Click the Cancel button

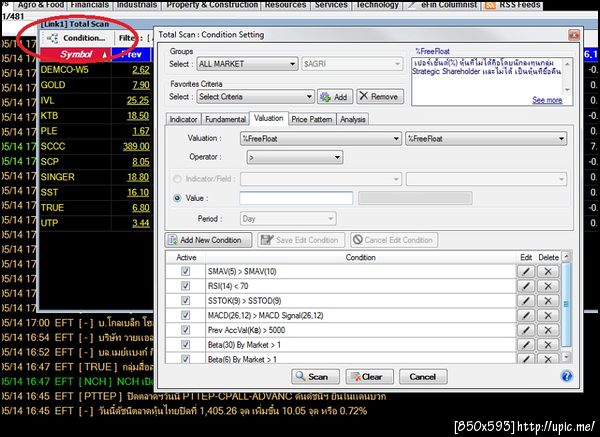(423, 377)
